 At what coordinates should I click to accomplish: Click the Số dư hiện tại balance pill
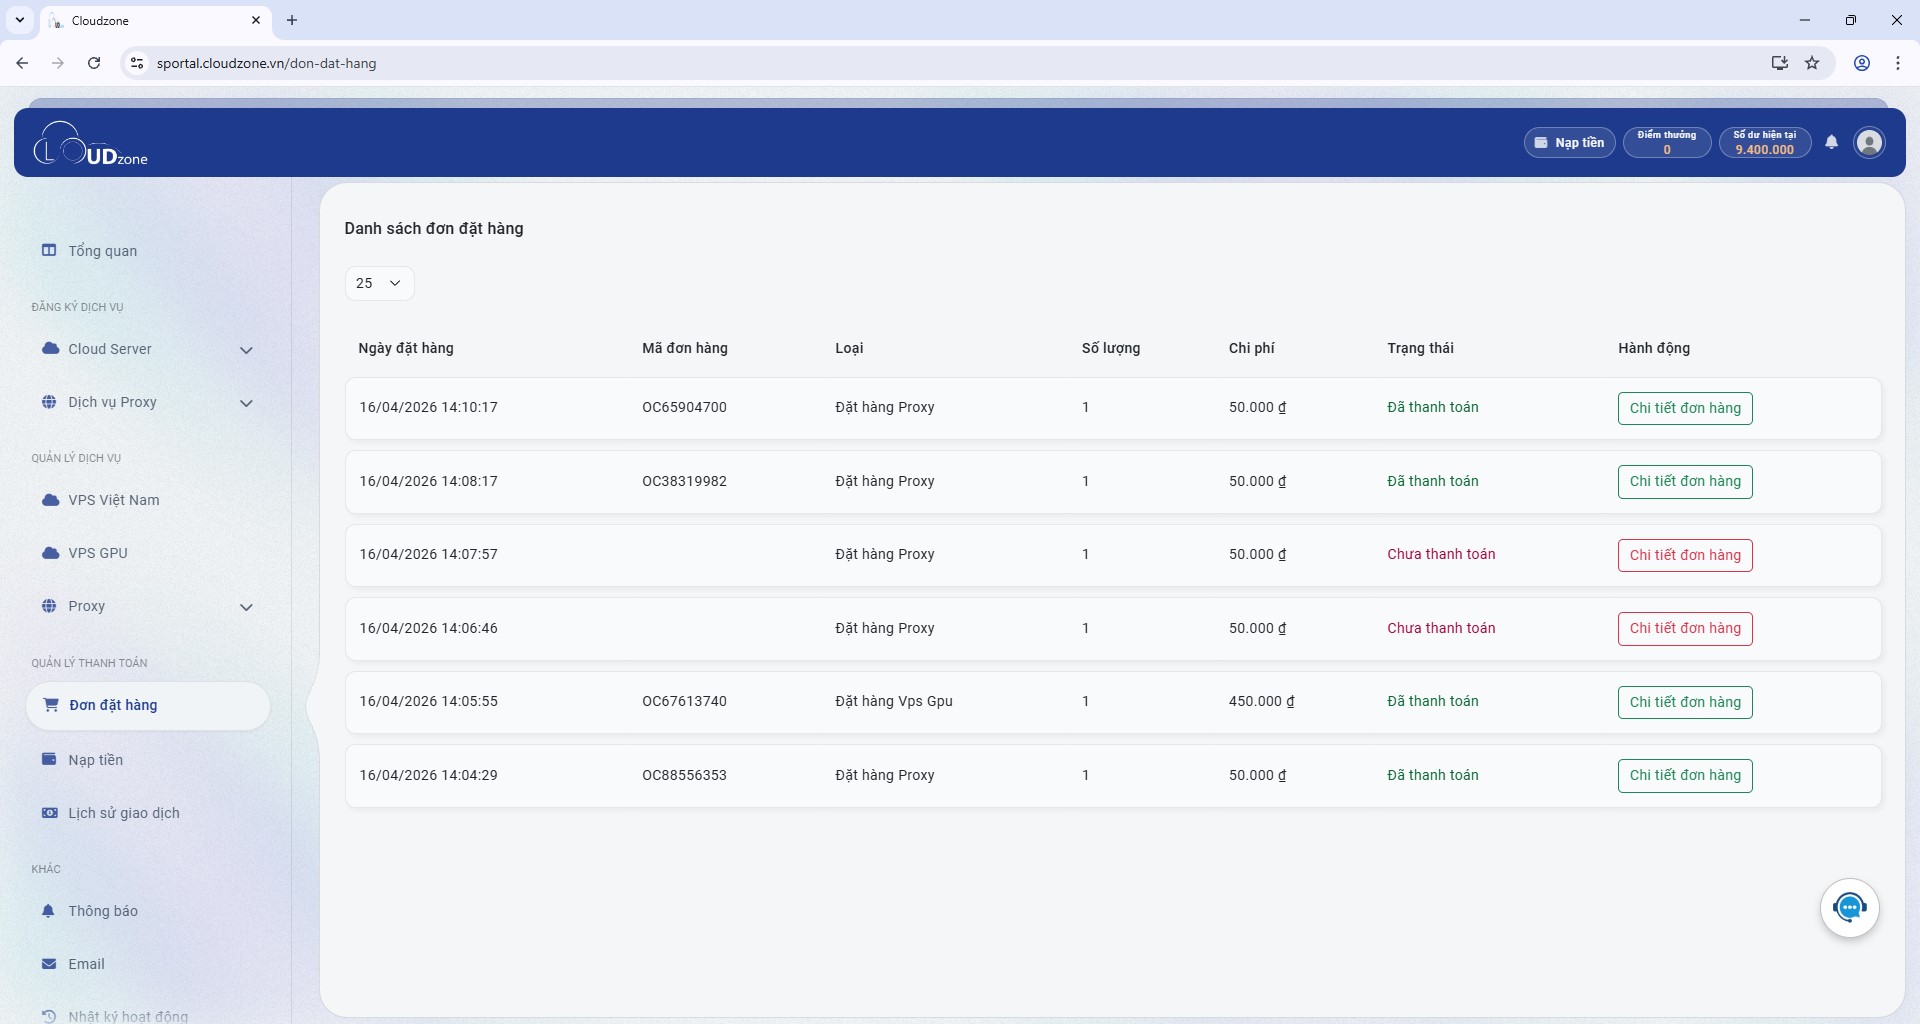point(1764,143)
